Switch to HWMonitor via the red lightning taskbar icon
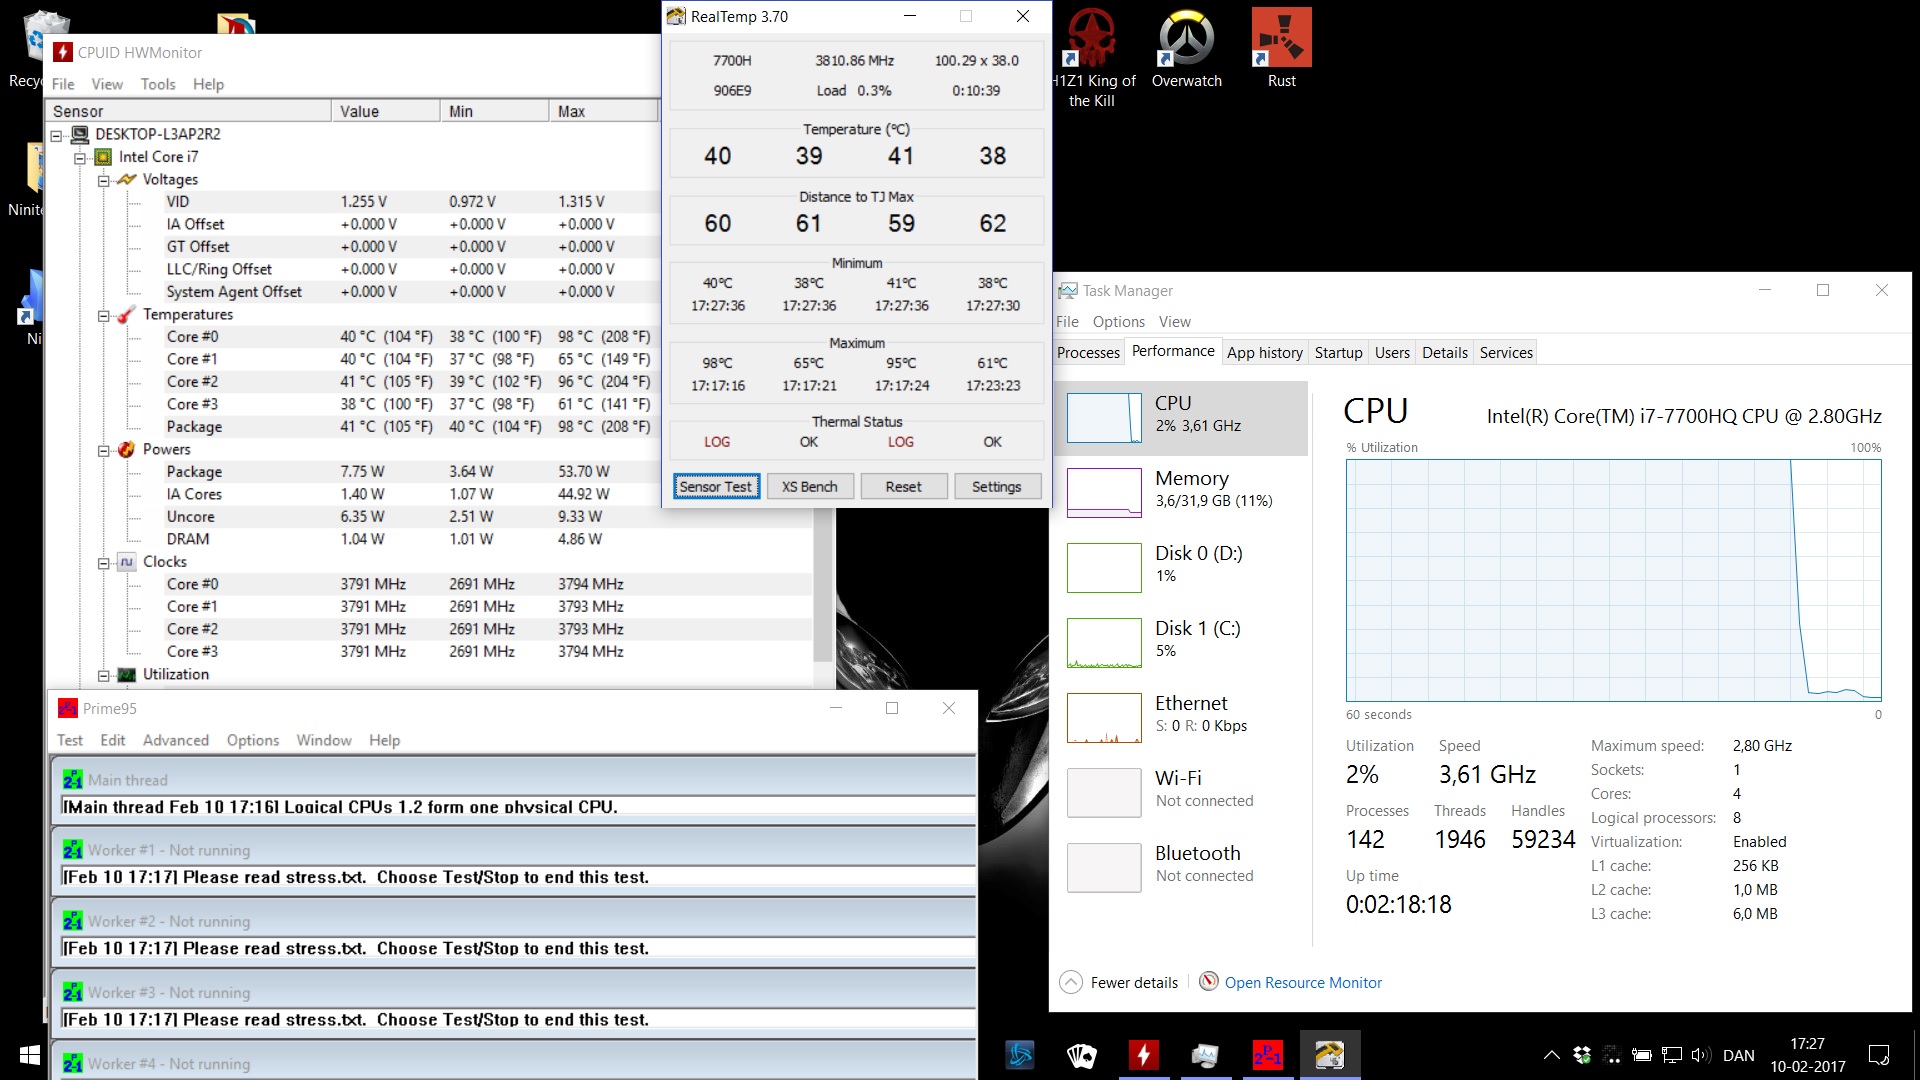The height and width of the screenshot is (1080, 1920). pos(1144,1055)
